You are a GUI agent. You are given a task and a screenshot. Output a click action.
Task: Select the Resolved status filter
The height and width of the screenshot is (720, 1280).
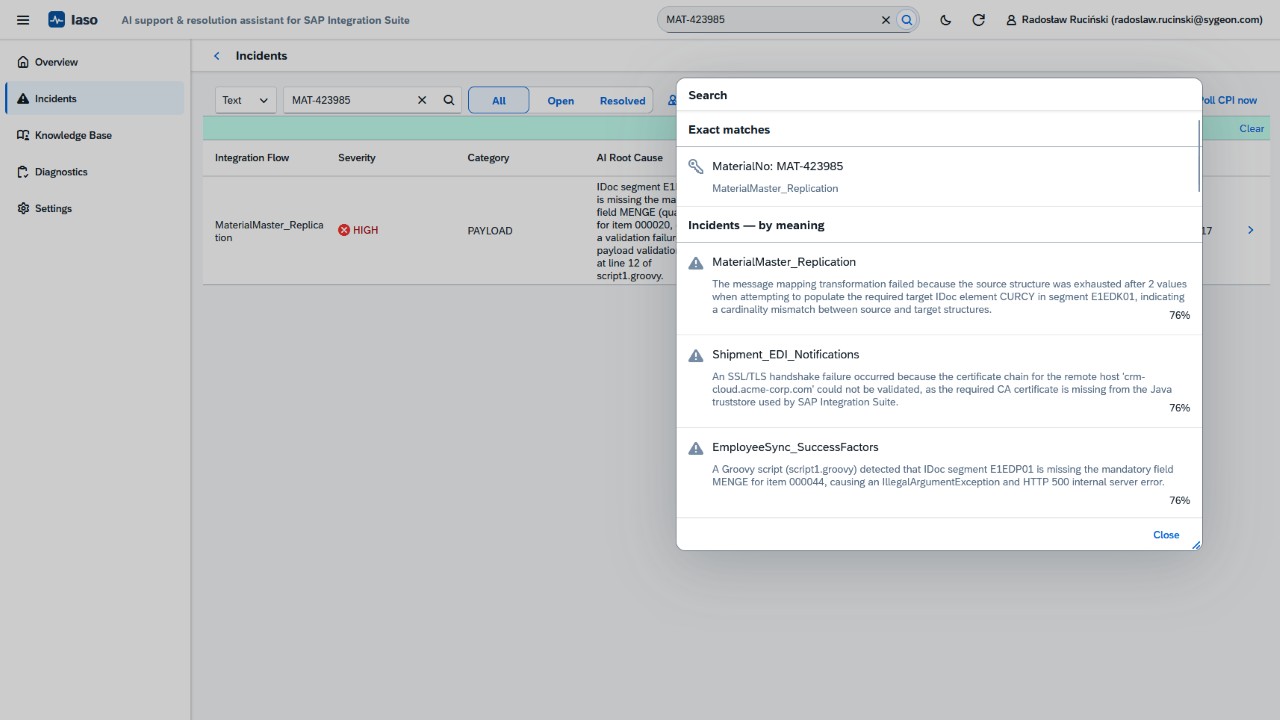click(x=623, y=100)
